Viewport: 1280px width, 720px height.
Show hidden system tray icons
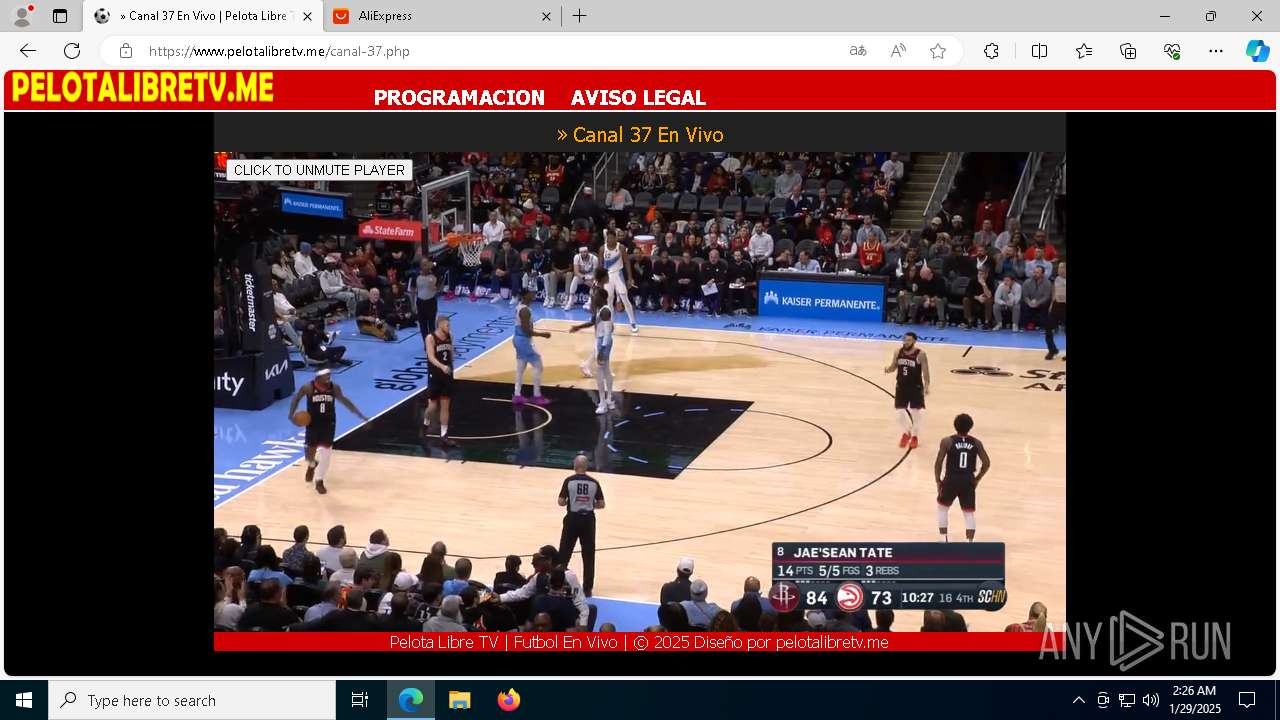[x=1078, y=700]
